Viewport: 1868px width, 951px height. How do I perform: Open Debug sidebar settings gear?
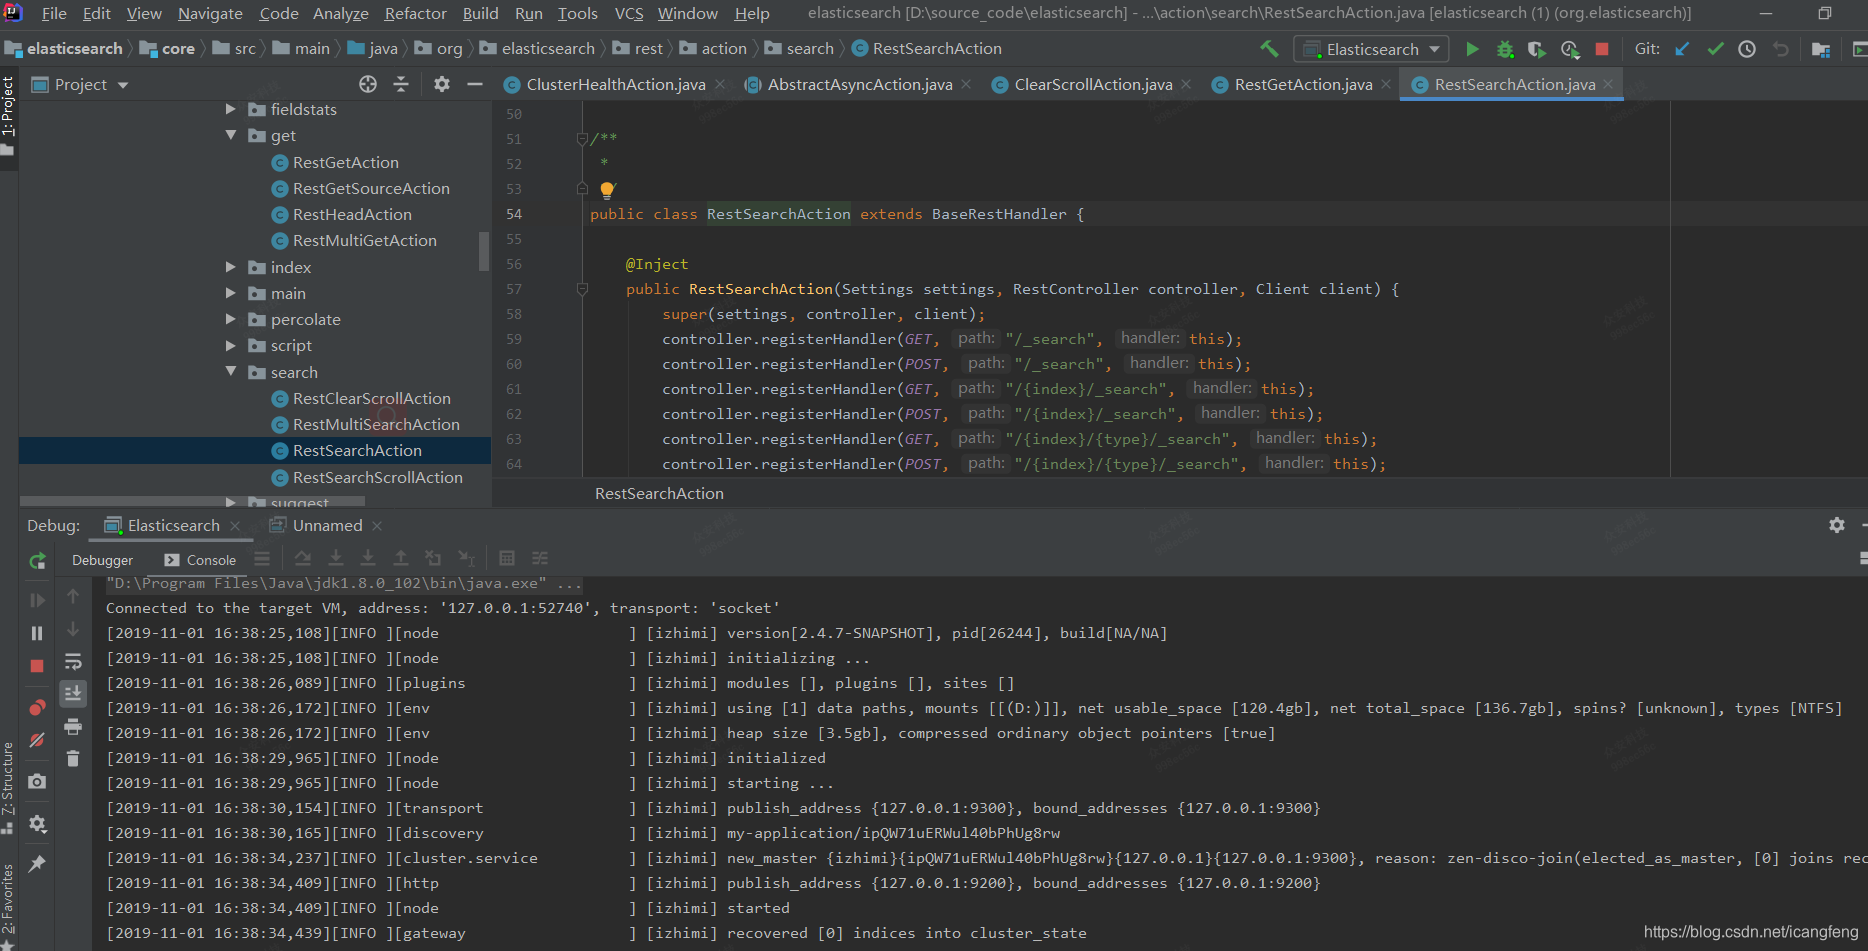pos(37,823)
